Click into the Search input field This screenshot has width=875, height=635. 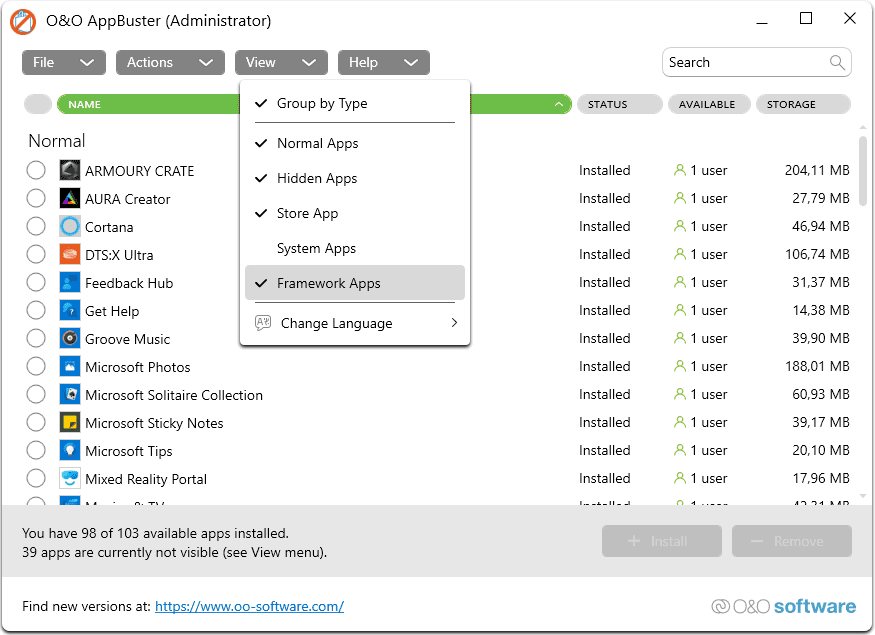point(745,62)
